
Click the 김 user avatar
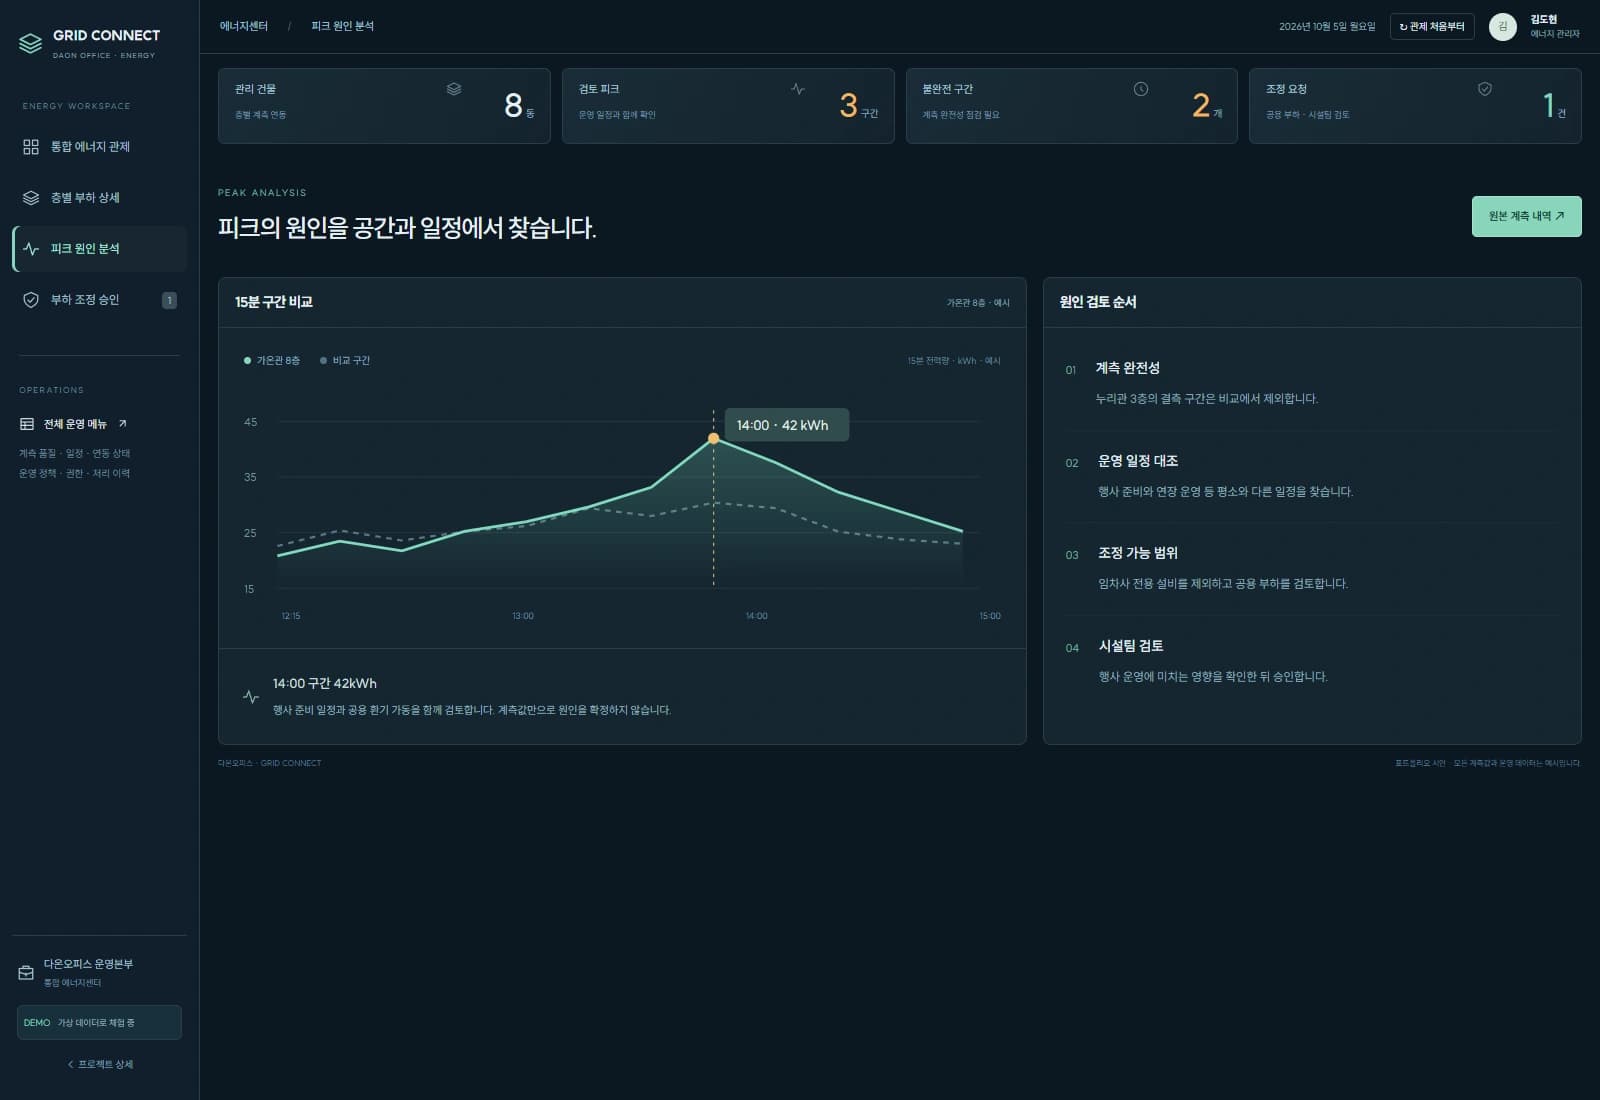1502,27
